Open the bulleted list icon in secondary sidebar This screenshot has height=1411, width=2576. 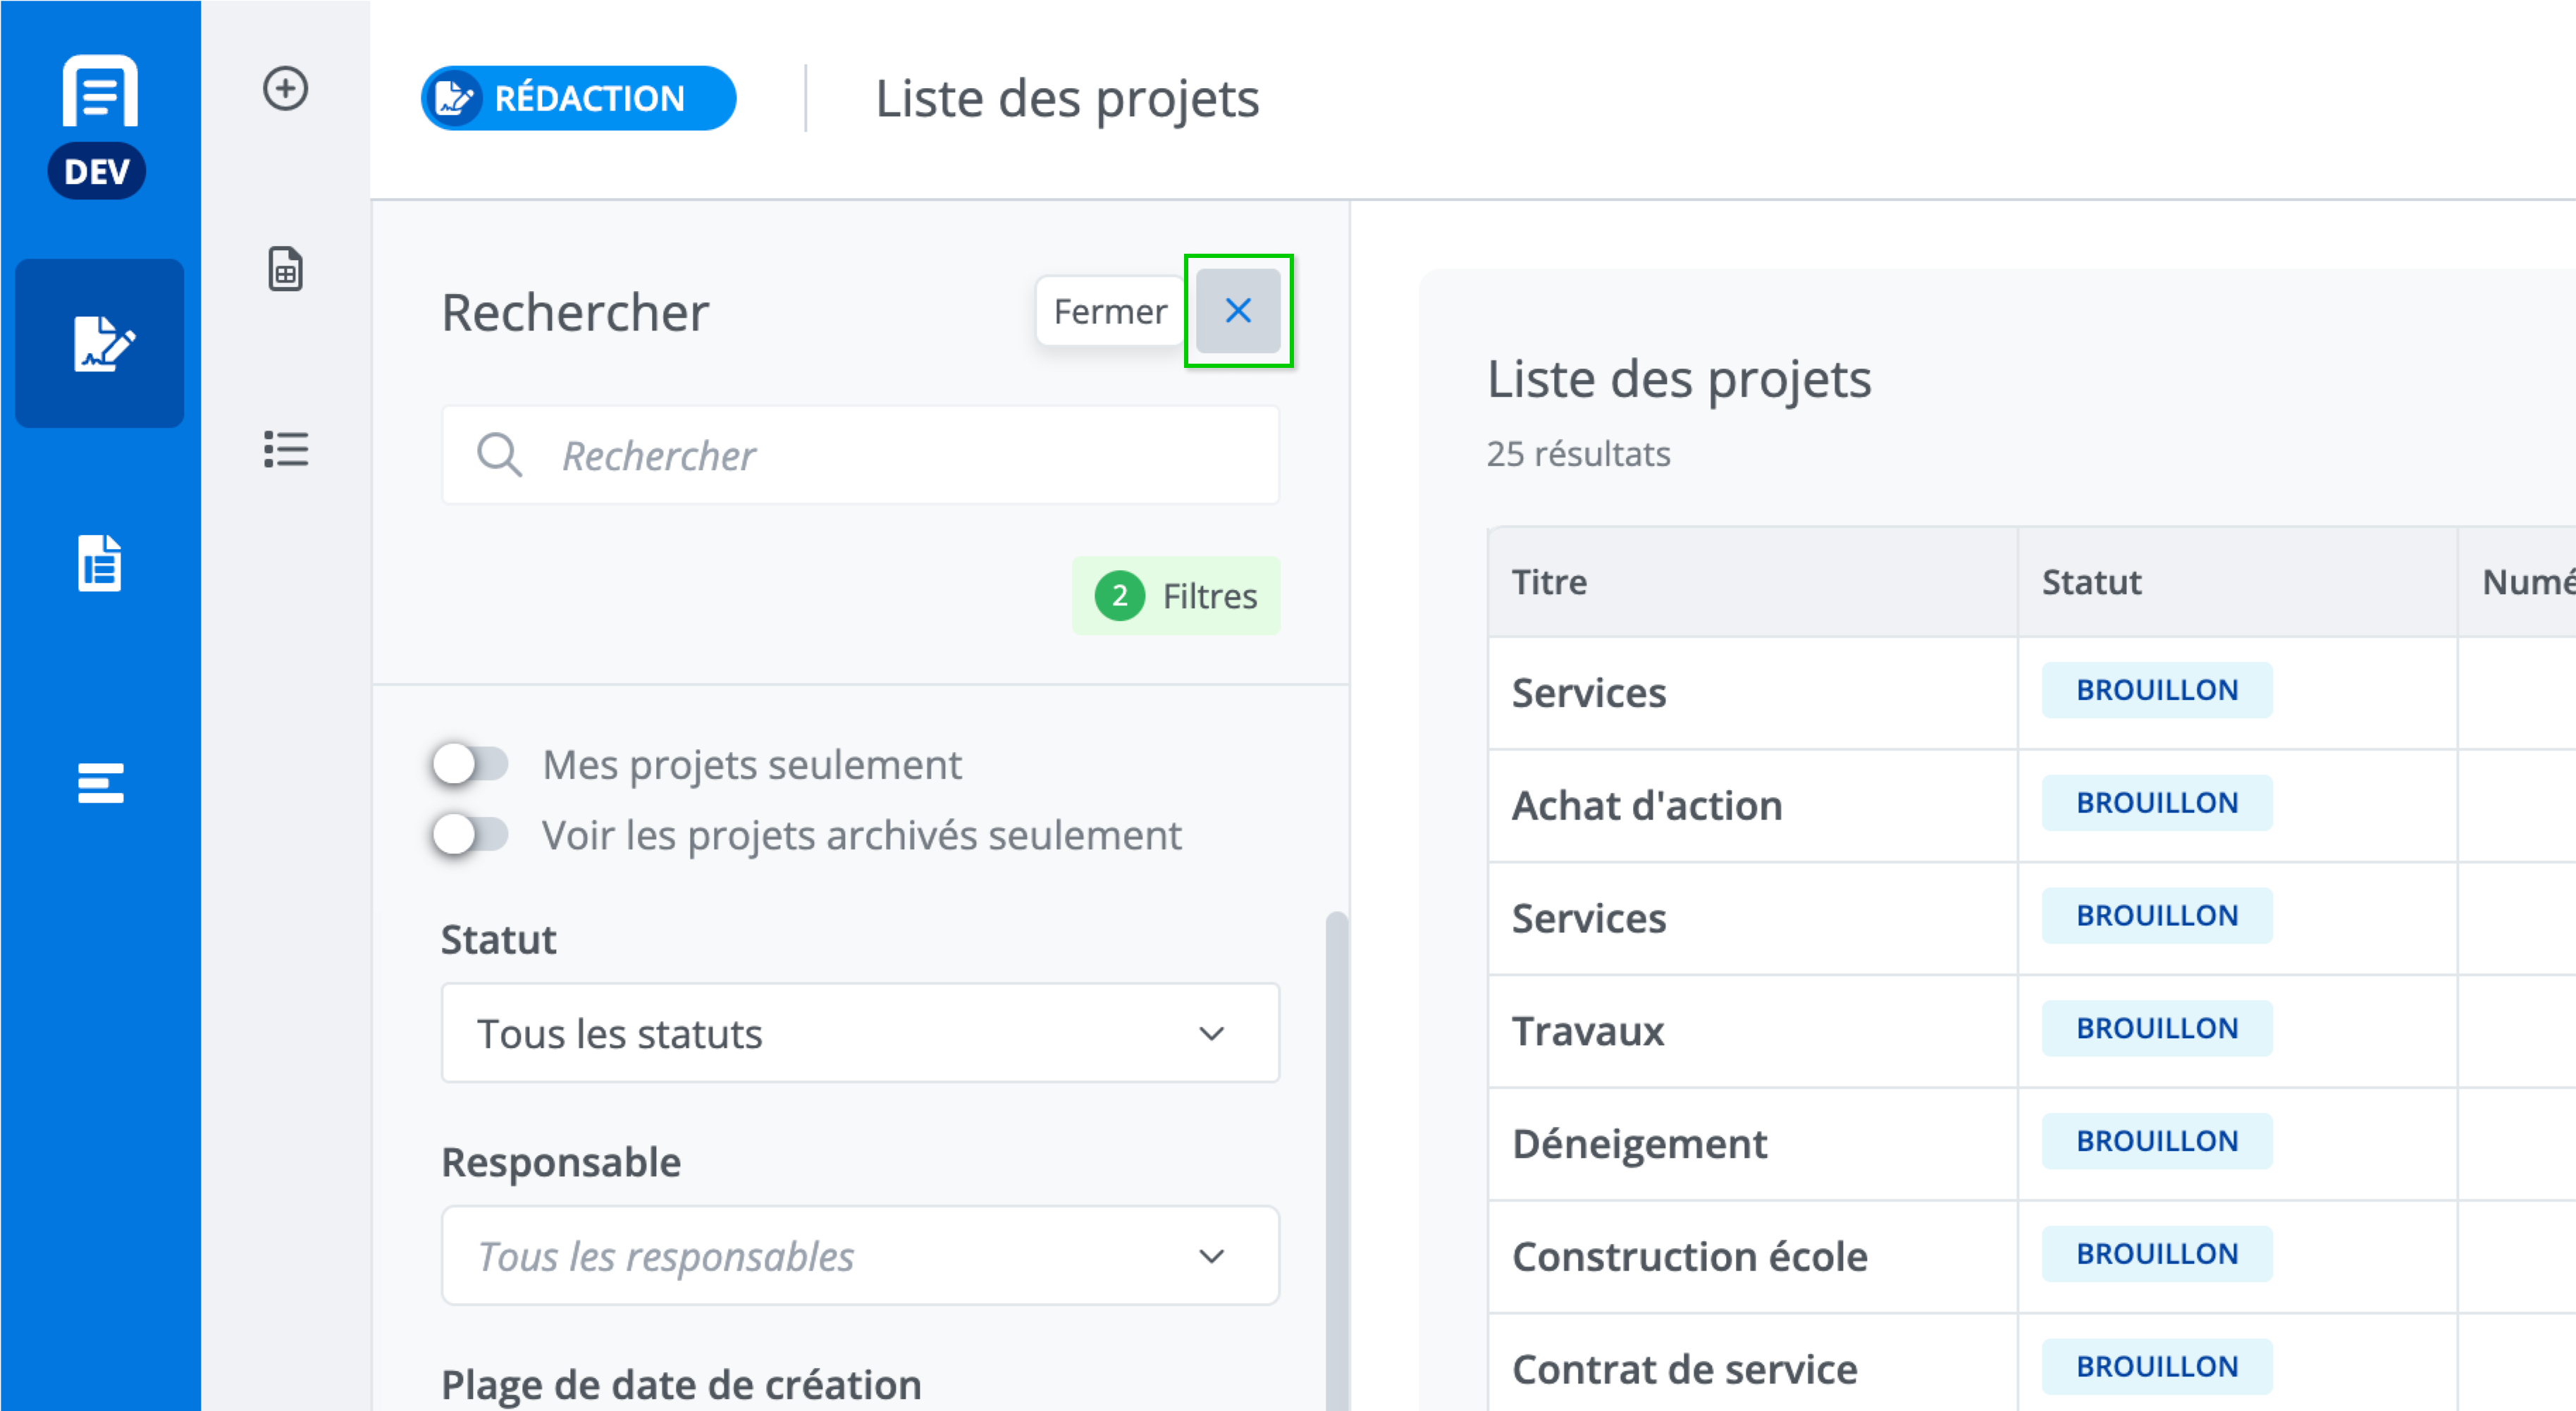(x=285, y=449)
